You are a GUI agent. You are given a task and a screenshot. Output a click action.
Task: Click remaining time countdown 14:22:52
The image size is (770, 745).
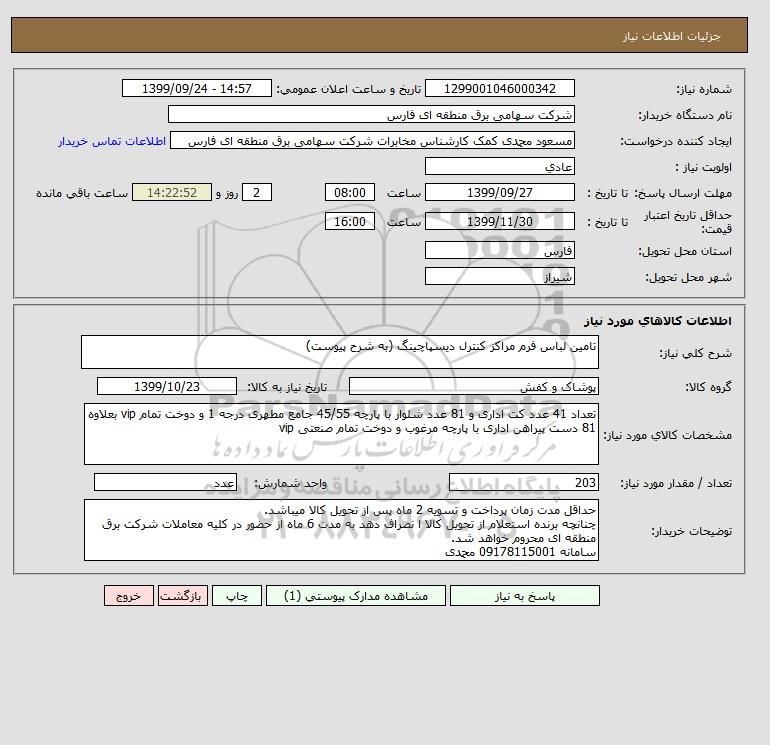(x=172, y=193)
